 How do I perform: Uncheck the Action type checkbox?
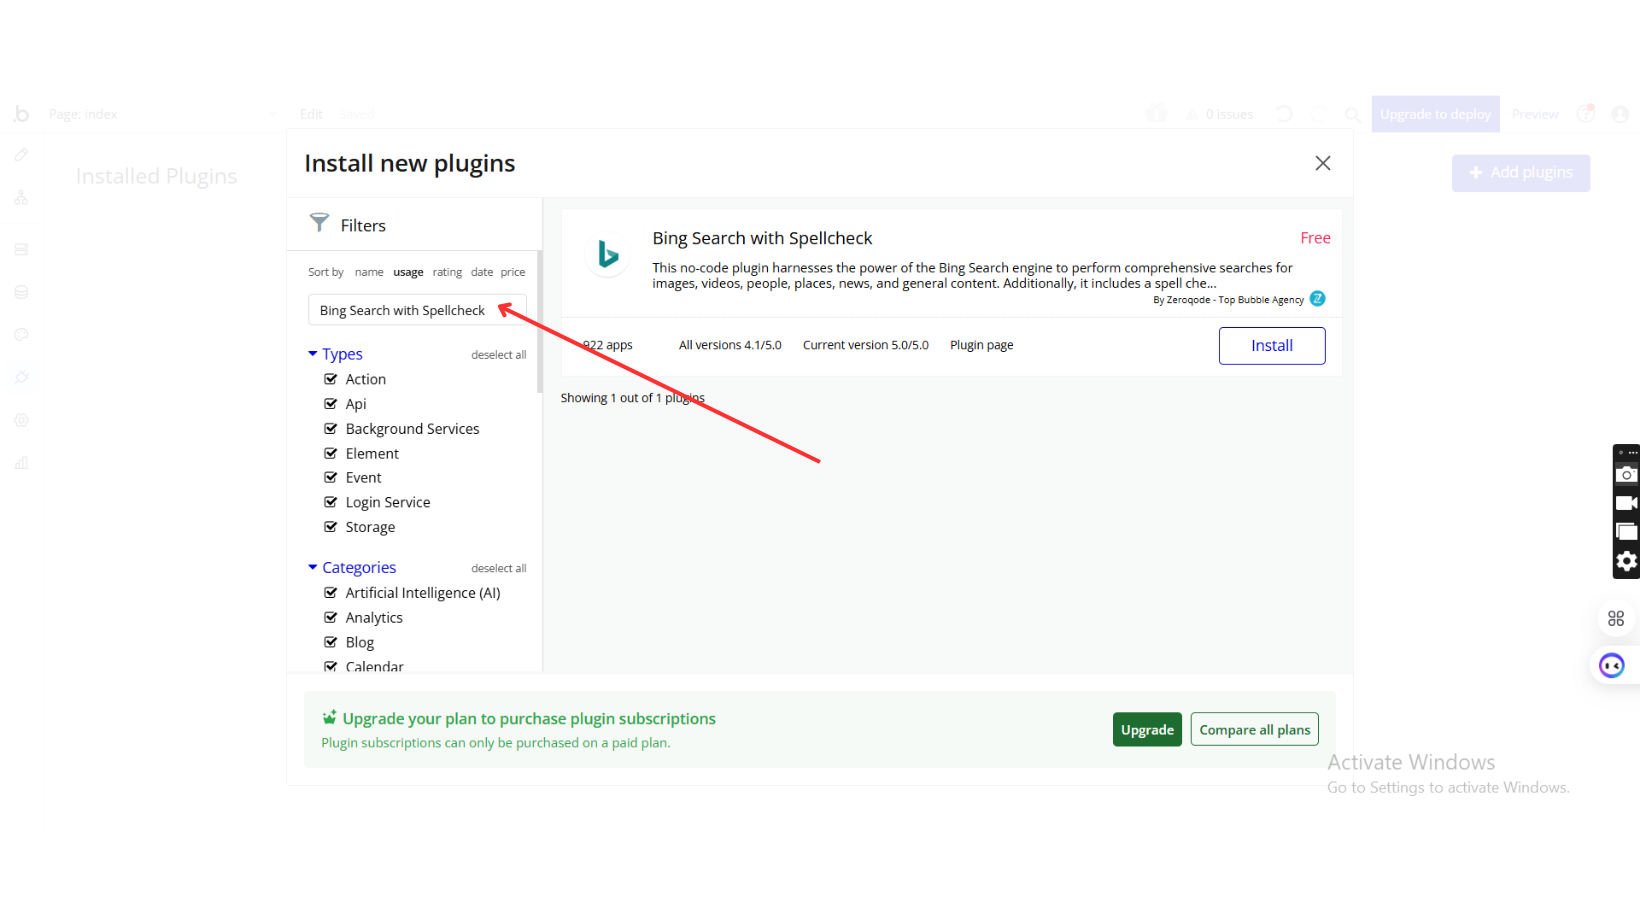tap(331, 379)
